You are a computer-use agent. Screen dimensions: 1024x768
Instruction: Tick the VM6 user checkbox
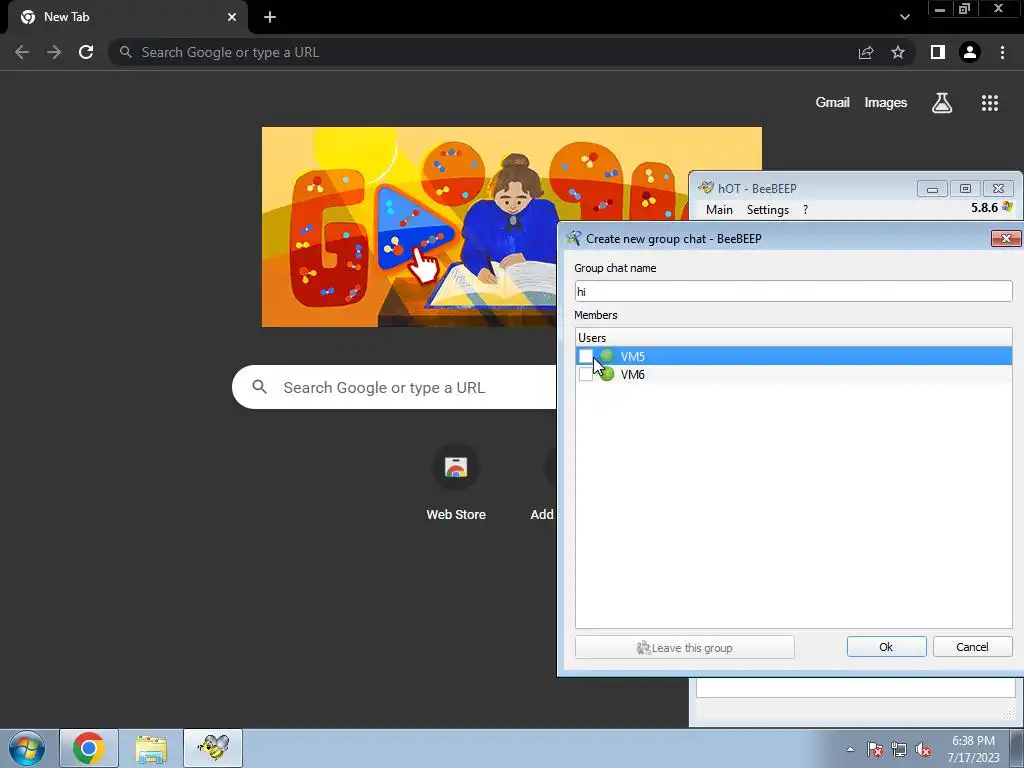pos(585,374)
